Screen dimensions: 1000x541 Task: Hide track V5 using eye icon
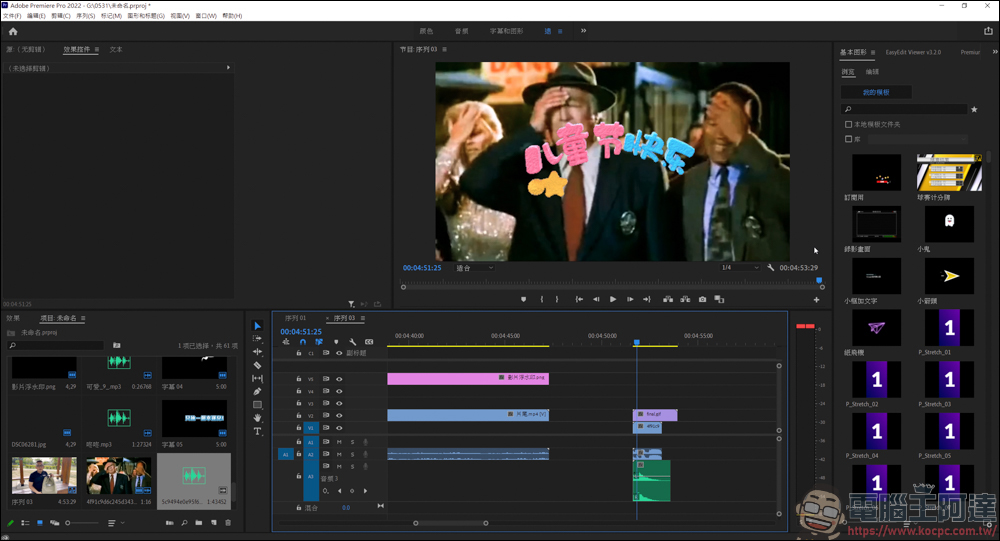click(339, 379)
